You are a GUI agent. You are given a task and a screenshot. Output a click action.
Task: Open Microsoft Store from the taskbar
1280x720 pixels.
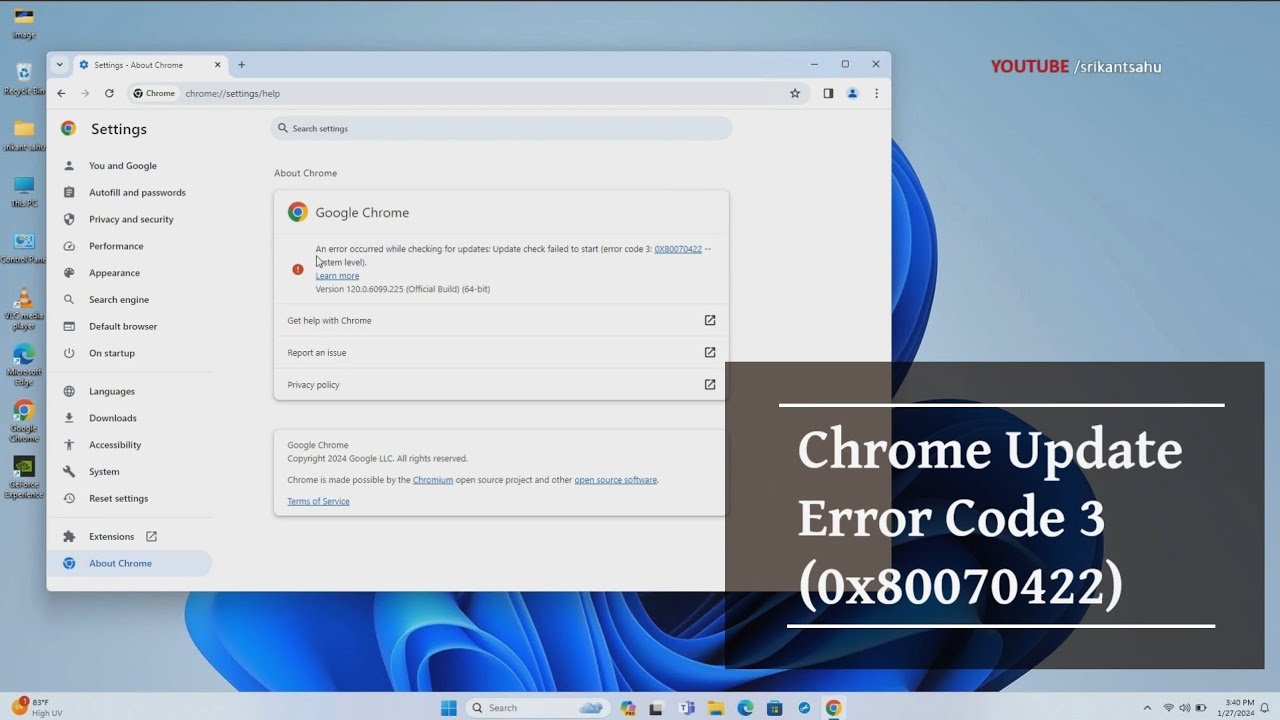(774, 708)
